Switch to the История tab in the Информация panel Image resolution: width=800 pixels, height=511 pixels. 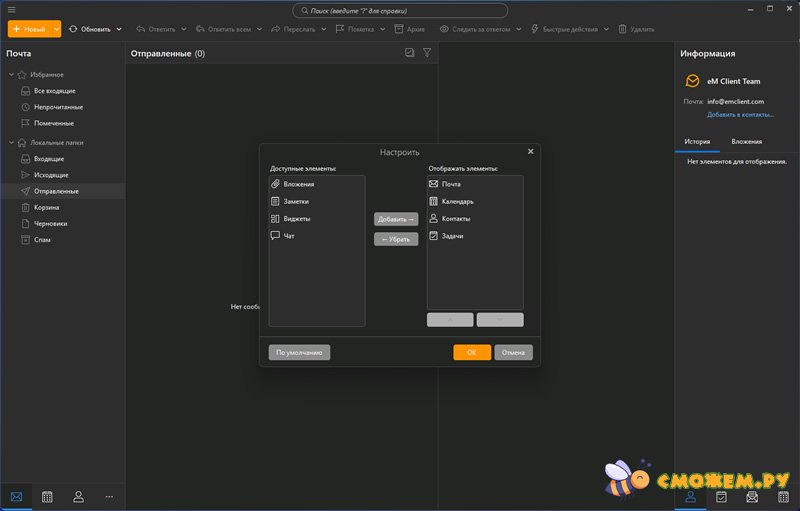(697, 142)
